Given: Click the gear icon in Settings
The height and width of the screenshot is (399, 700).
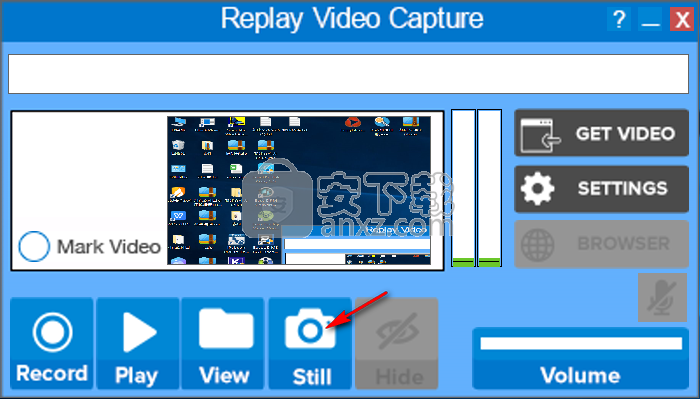Looking at the screenshot, I should click(538, 189).
